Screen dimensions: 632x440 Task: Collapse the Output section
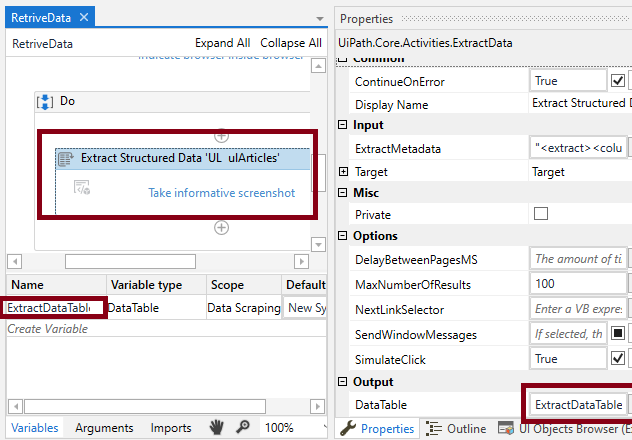tap(342, 382)
